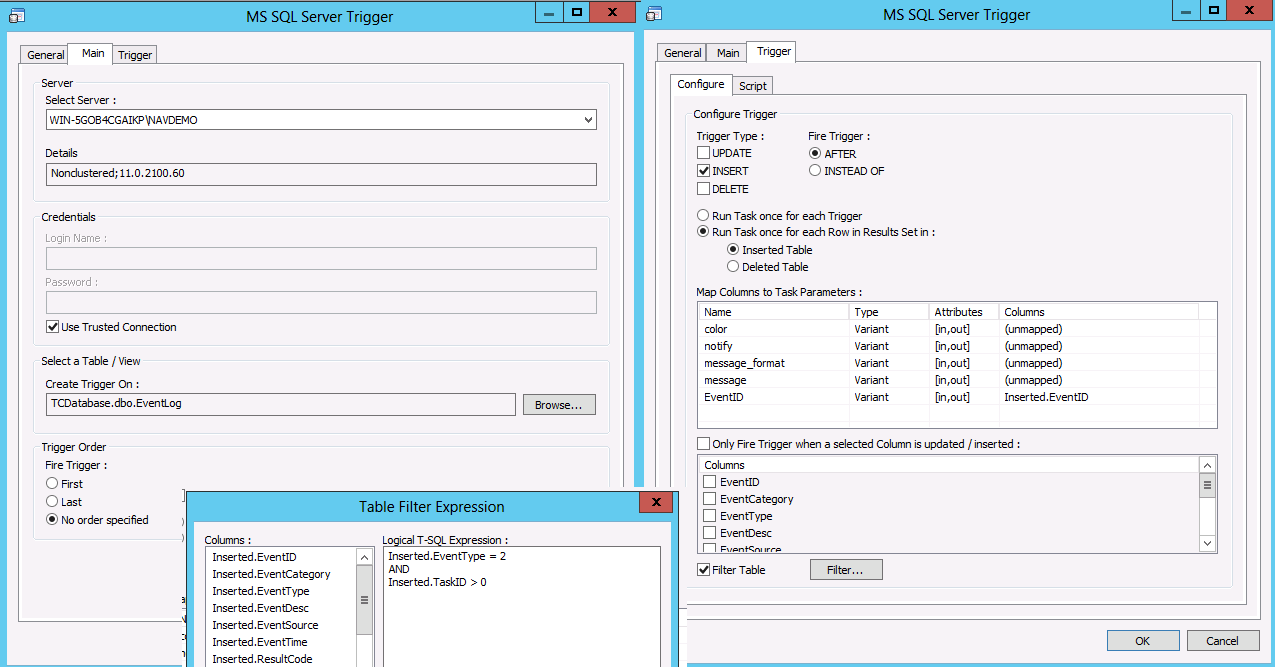Switch to General tab in left window

45,54
